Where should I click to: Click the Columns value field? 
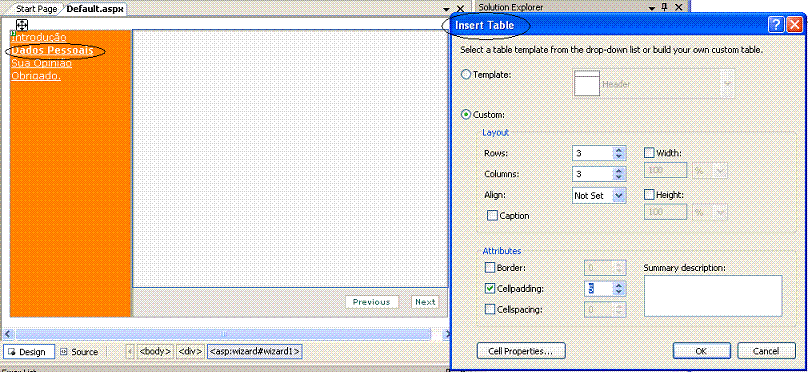[x=593, y=174]
